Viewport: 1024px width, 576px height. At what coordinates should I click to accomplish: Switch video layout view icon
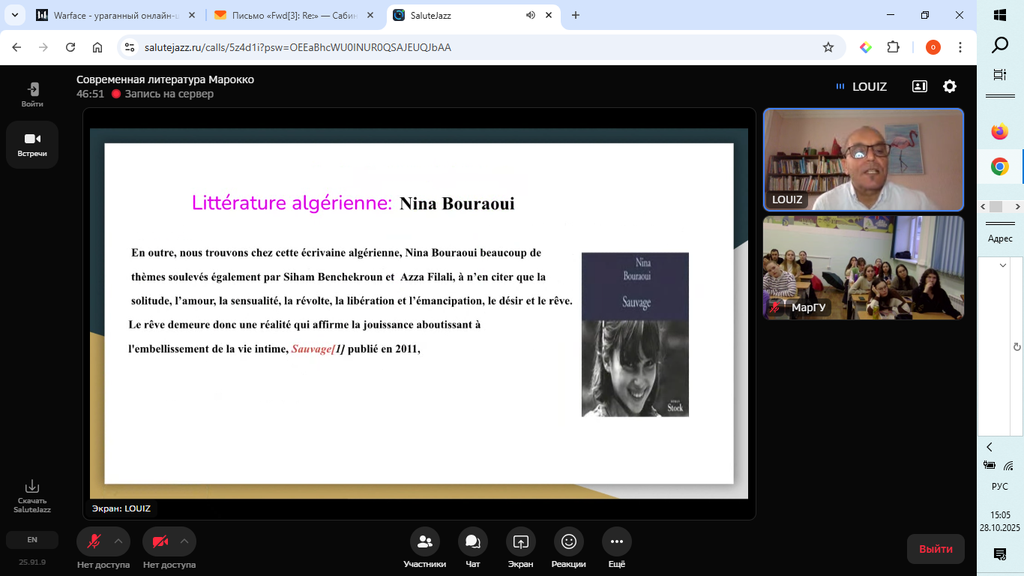pyautogui.click(x=919, y=87)
